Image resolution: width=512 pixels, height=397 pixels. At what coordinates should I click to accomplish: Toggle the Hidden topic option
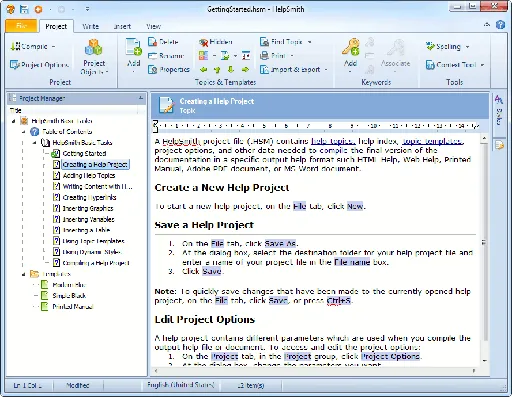pyautogui.click(x=215, y=42)
